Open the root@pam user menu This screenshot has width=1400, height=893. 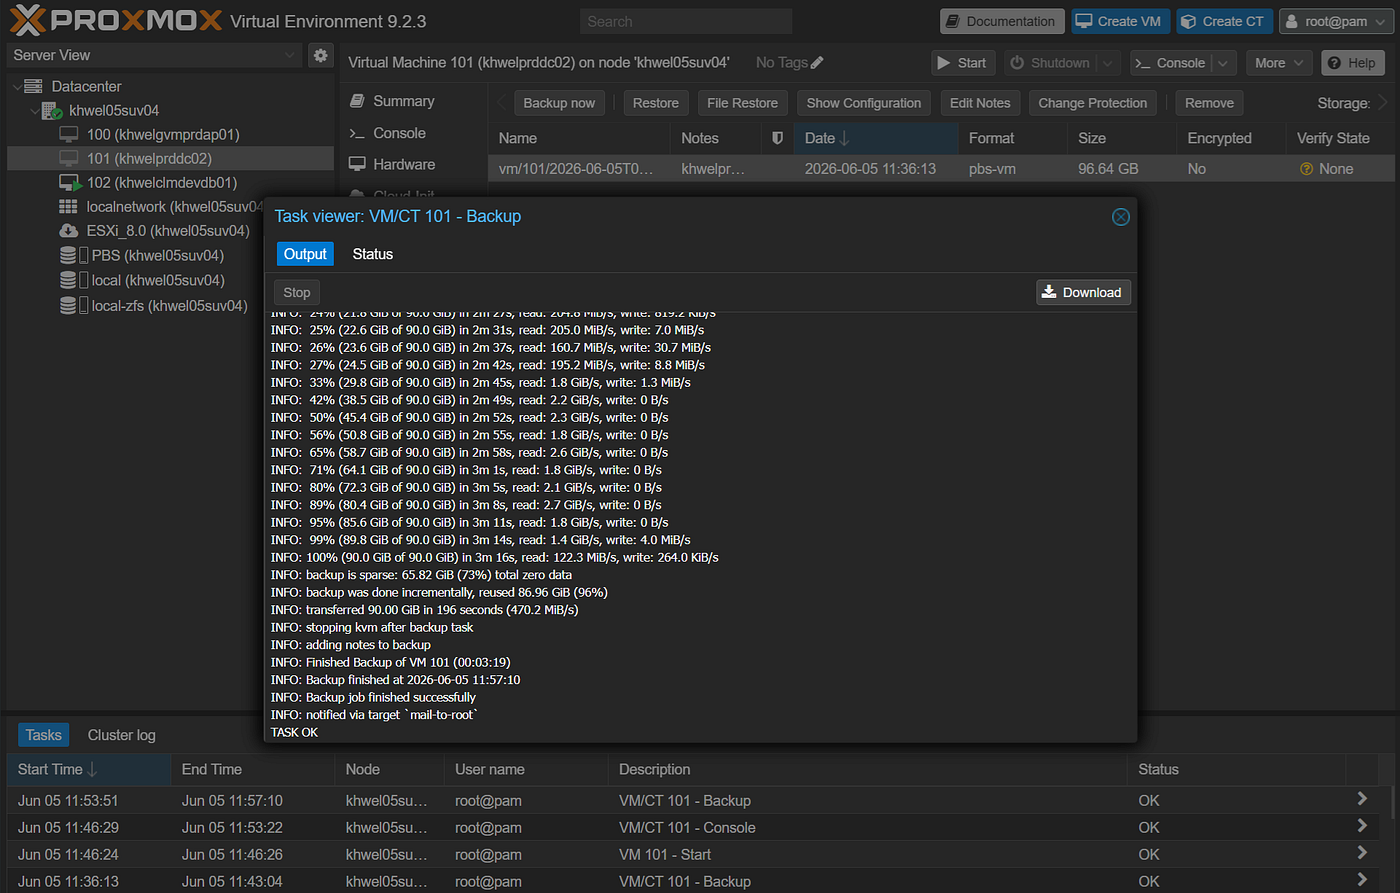pyautogui.click(x=1336, y=21)
